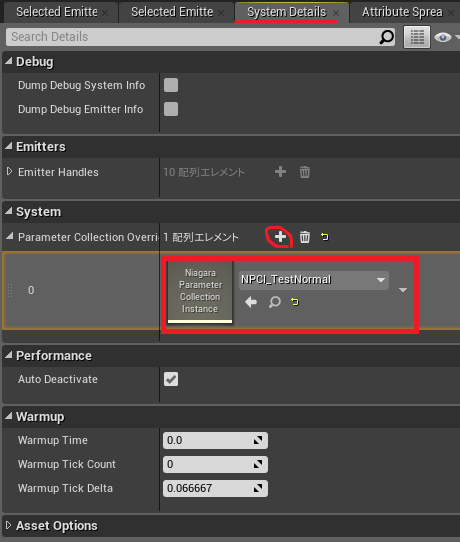Close the second Selected Emitter tab
Viewport: 460px width, 542px height.
tap(221, 13)
